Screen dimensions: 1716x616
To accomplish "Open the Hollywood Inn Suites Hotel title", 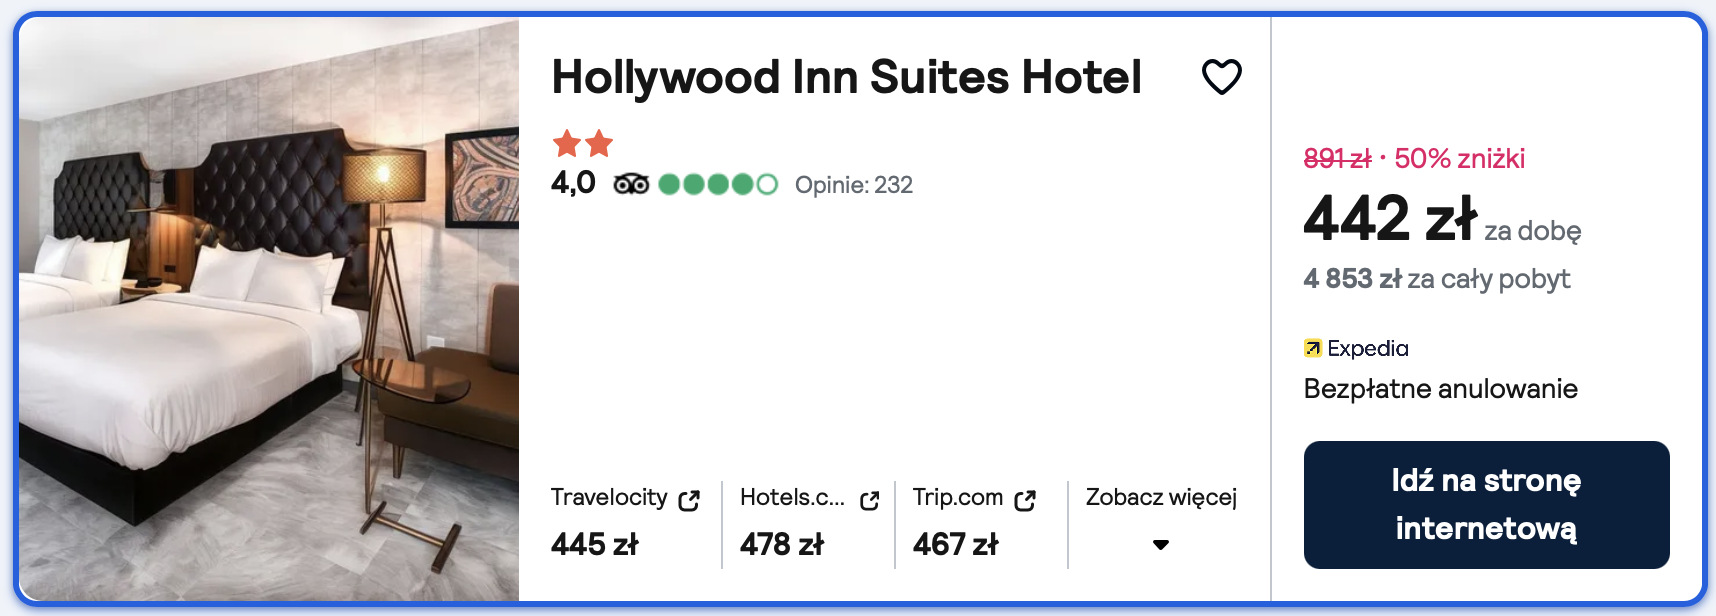I will [846, 77].
